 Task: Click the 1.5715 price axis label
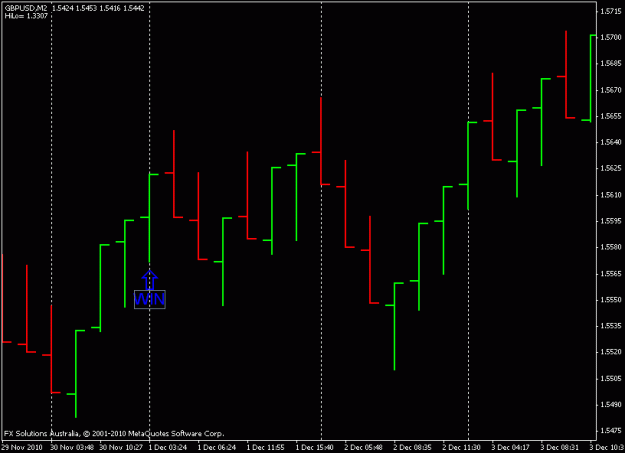coord(611,11)
